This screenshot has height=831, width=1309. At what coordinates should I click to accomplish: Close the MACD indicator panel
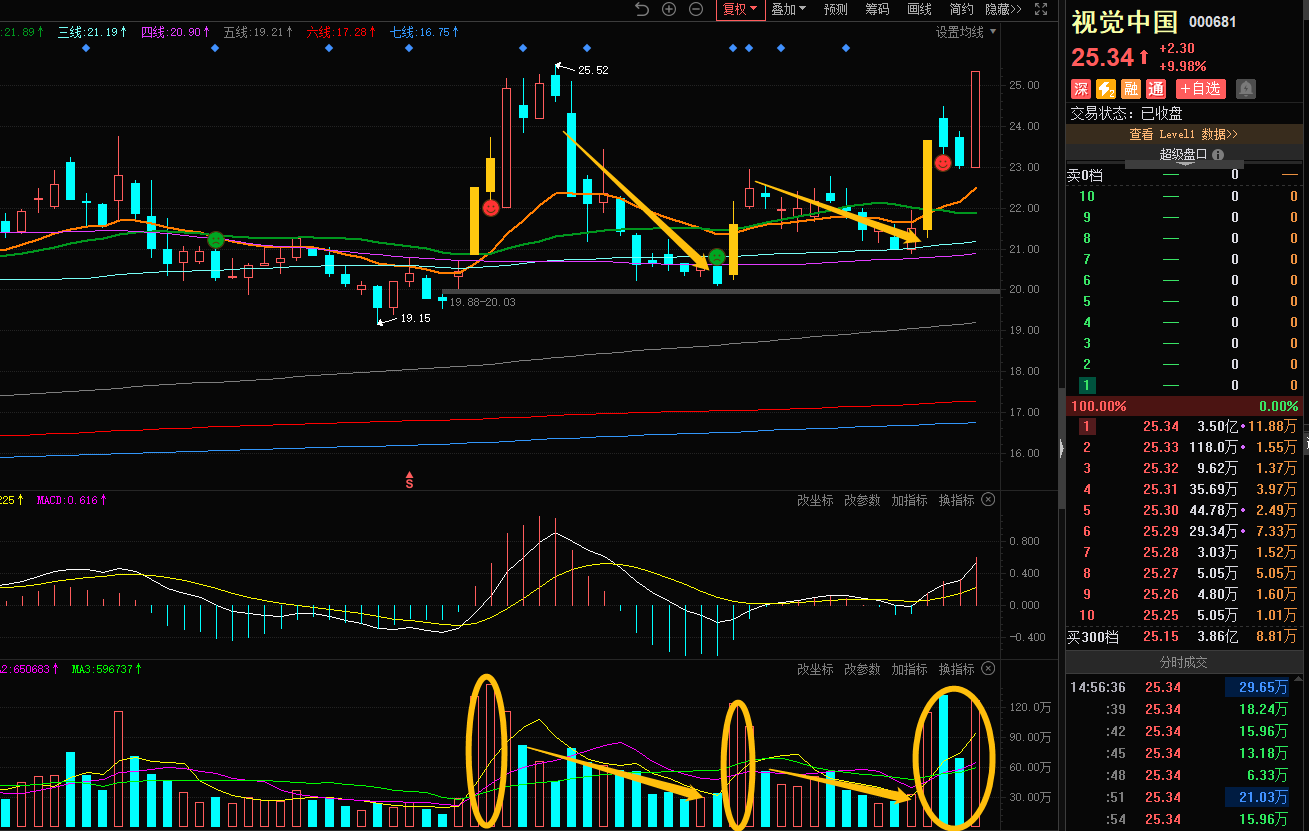[988, 500]
